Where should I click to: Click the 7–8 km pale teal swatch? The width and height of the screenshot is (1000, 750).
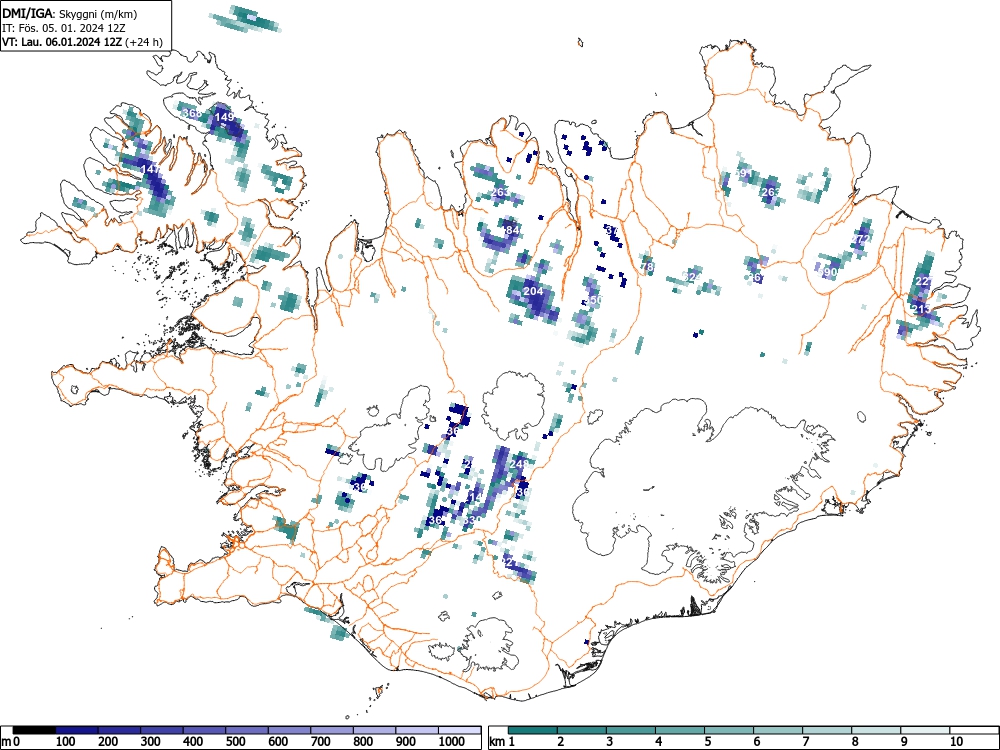pos(827,730)
